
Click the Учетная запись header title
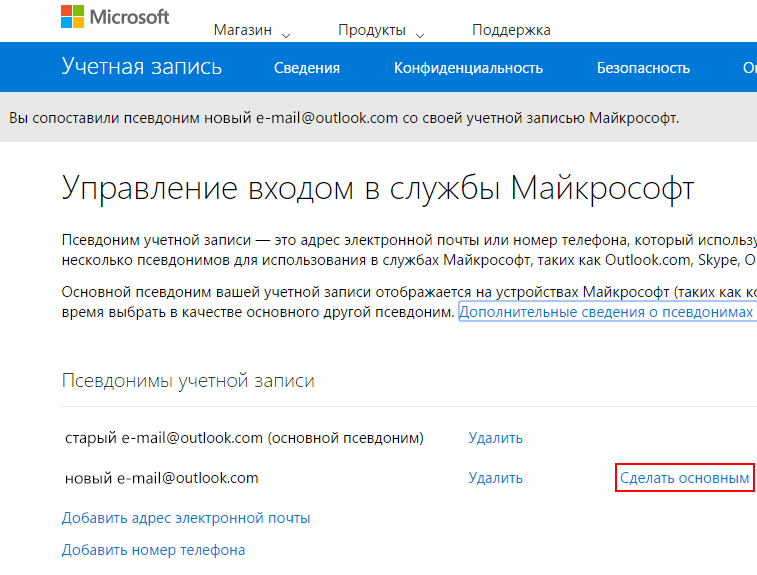pos(141,66)
